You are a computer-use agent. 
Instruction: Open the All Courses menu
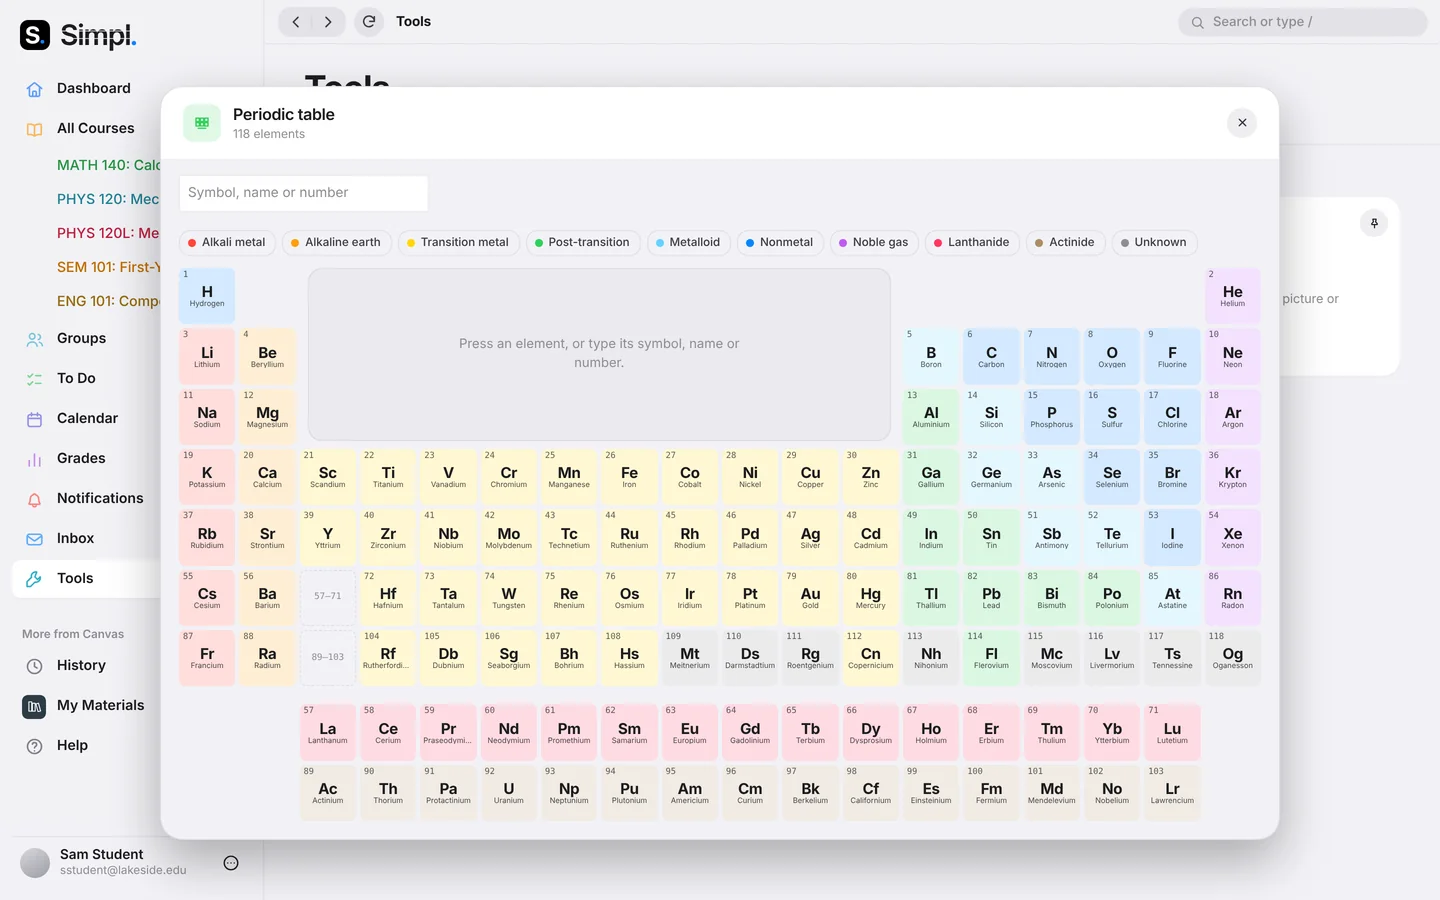click(x=95, y=128)
